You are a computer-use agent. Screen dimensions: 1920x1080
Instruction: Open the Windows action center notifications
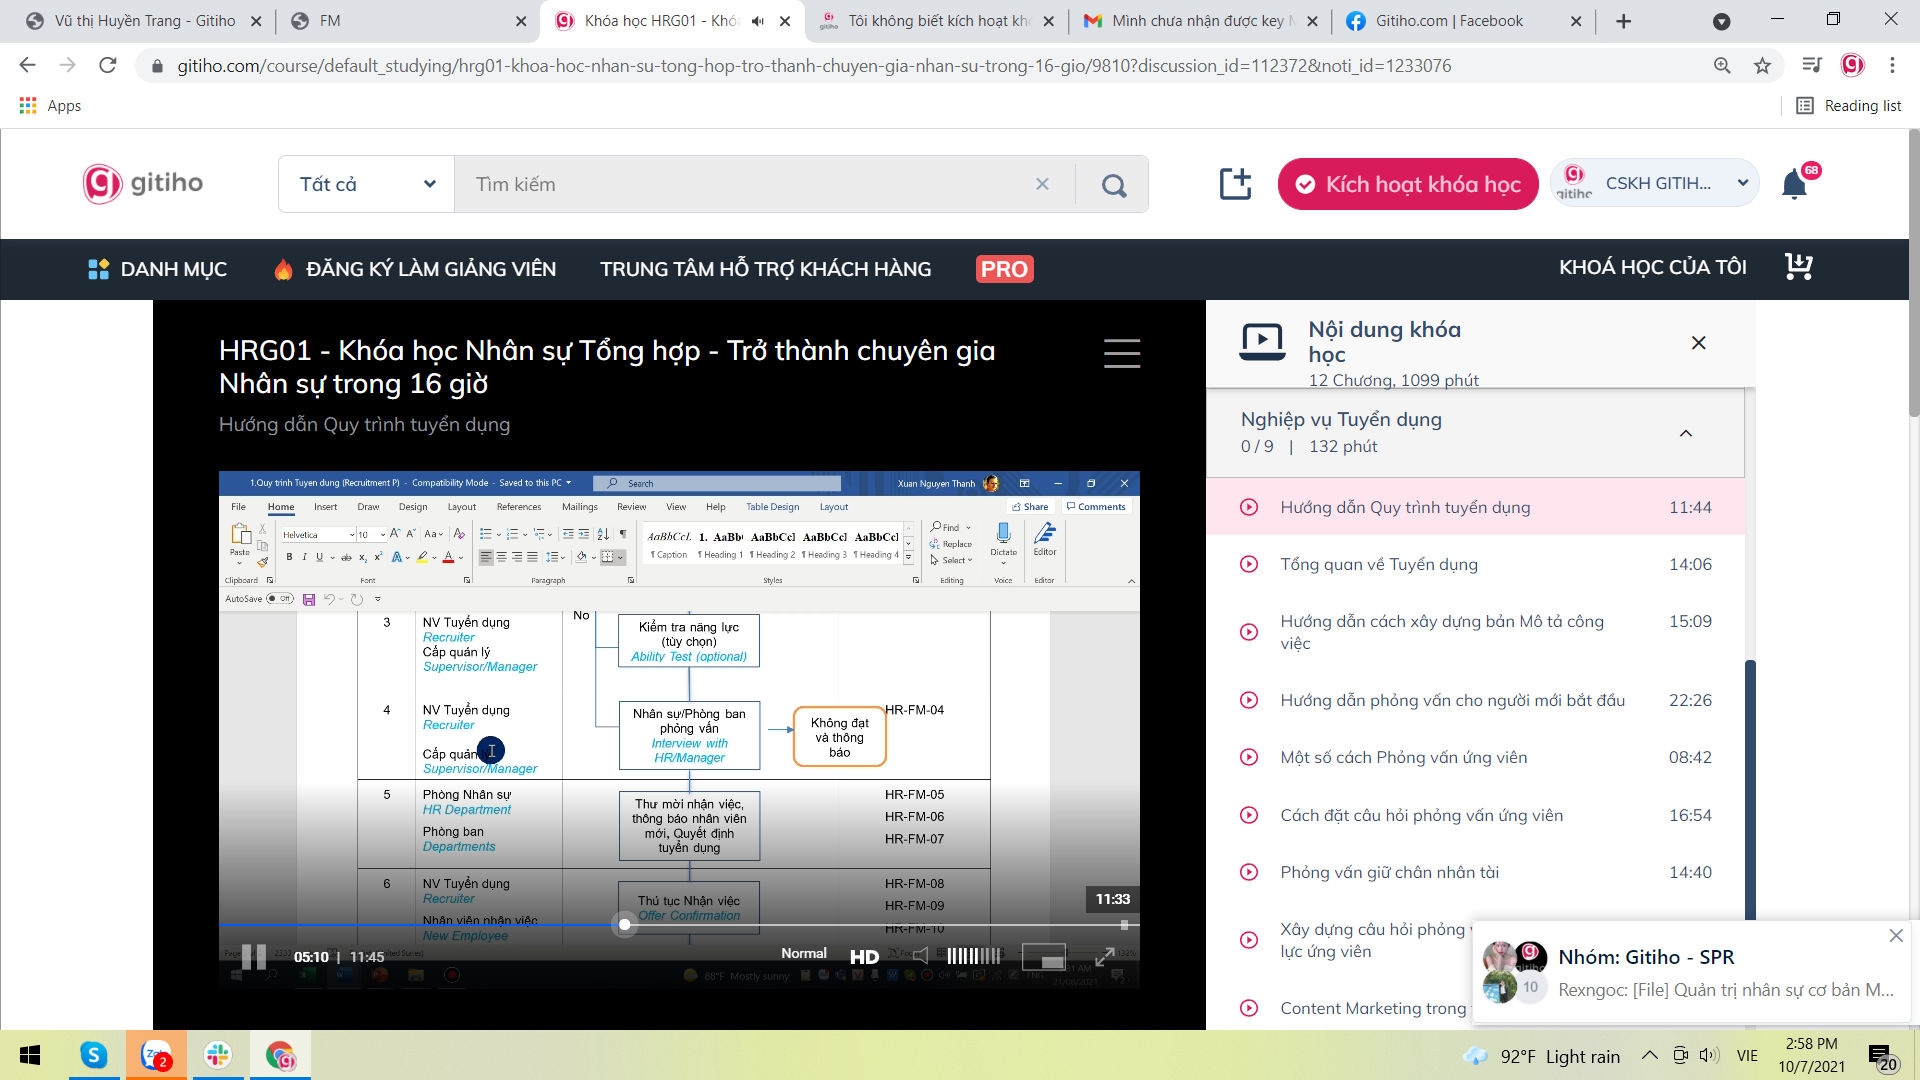coord(1882,1057)
